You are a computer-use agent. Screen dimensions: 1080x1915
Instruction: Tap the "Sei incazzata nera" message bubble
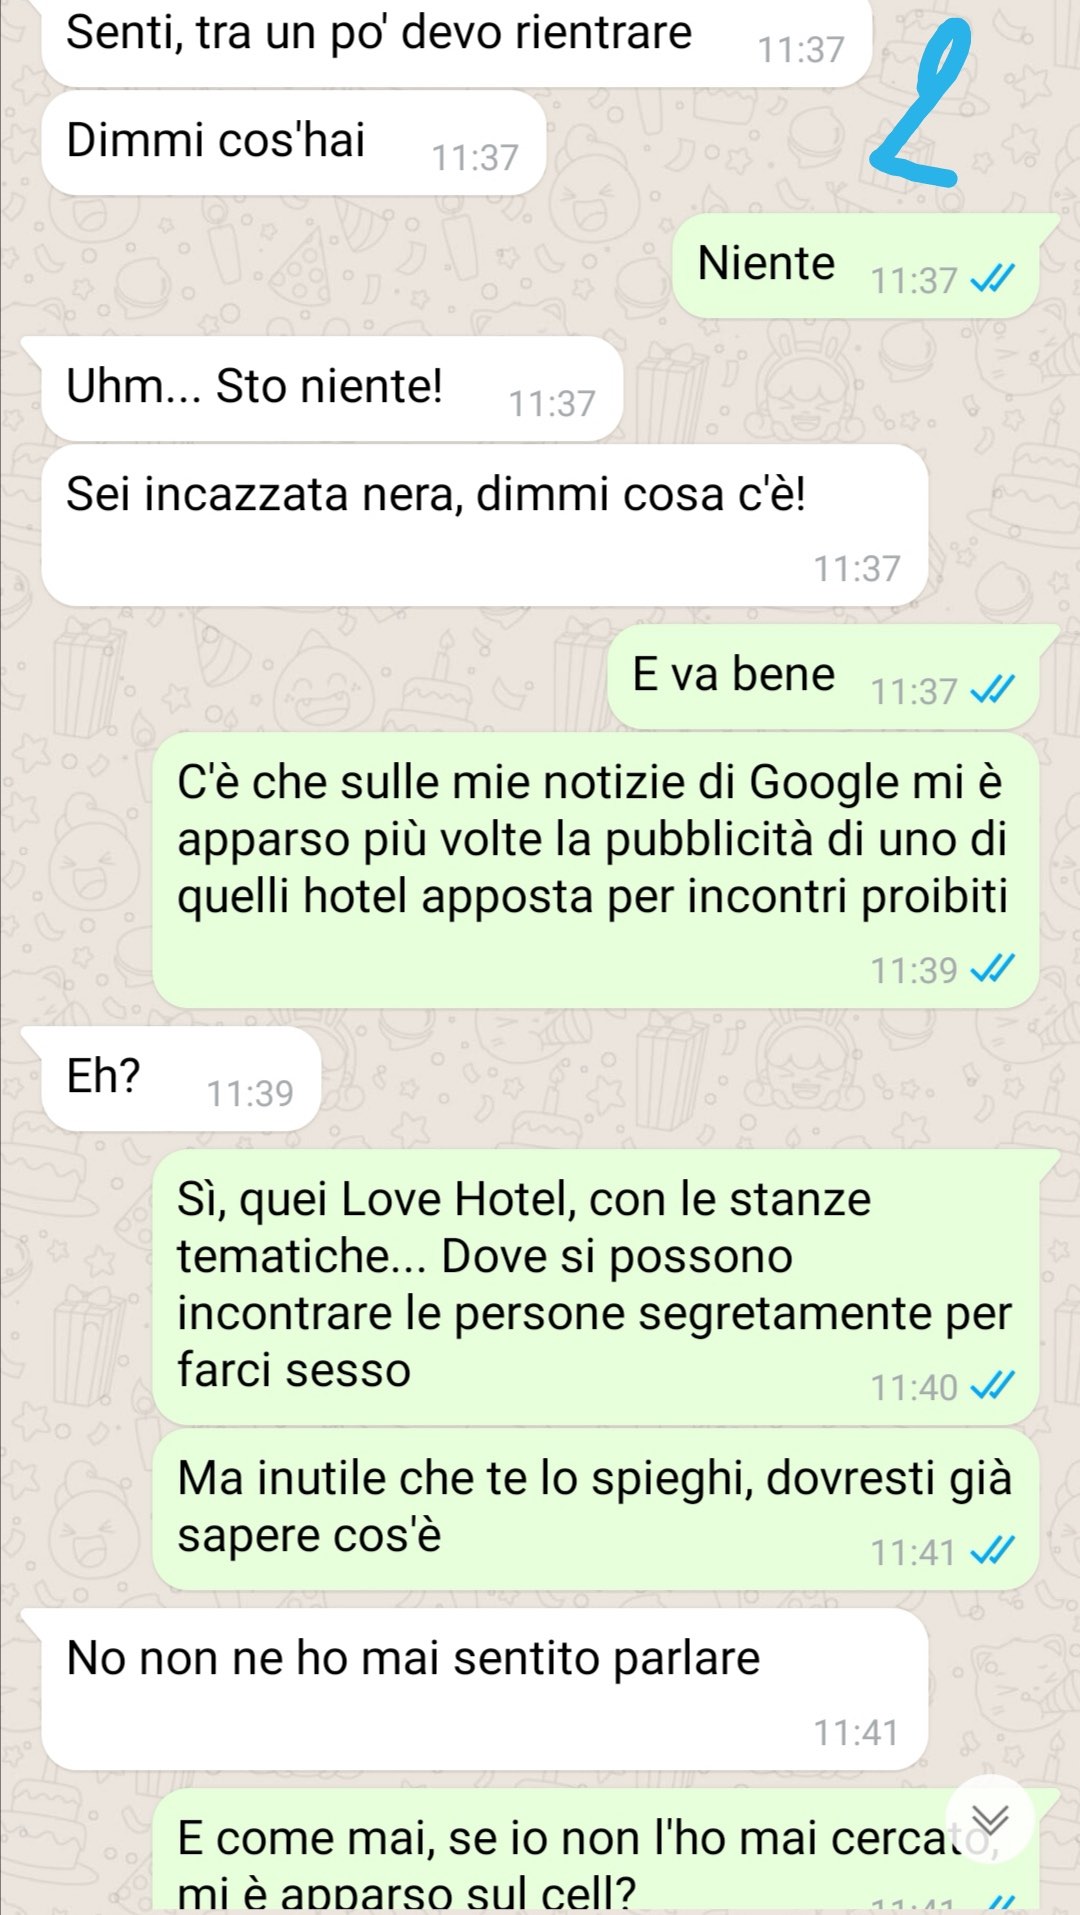coord(485,525)
